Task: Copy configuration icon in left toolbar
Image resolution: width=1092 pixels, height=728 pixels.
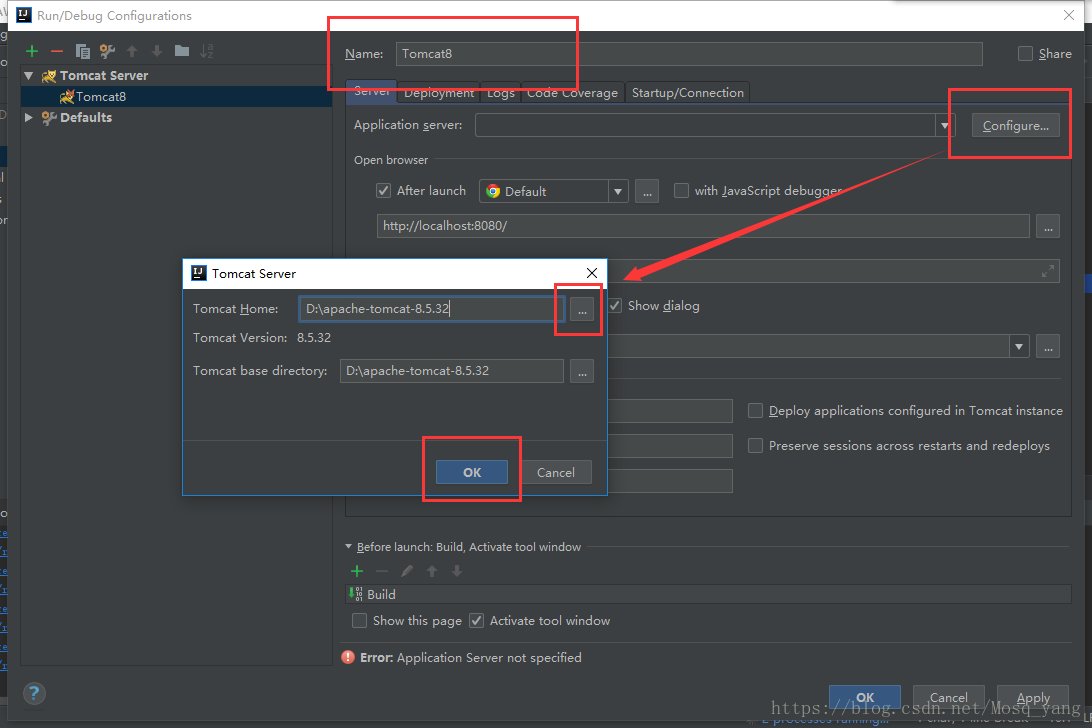Action: (x=82, y=51)
